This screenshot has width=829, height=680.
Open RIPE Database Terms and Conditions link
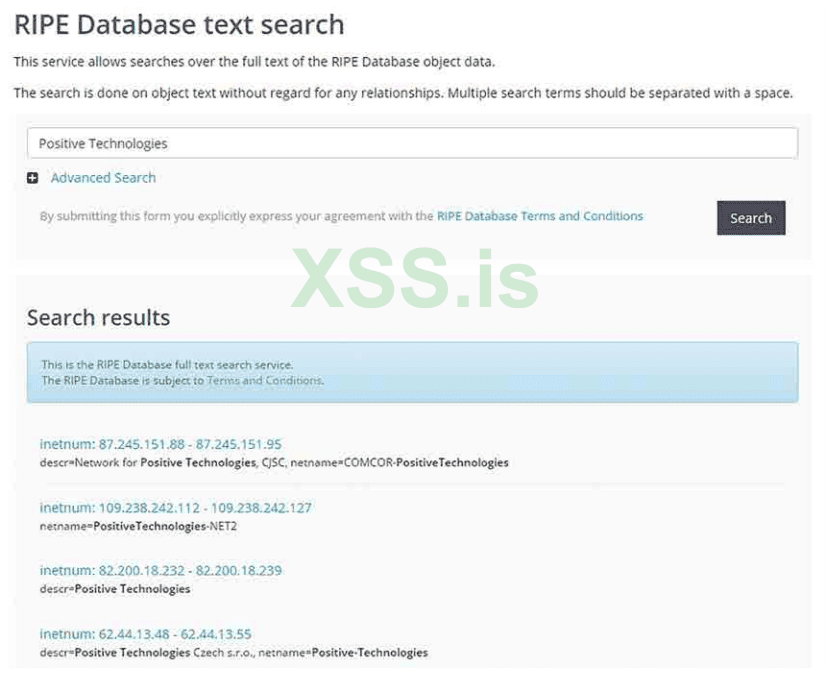pos(540,216)
